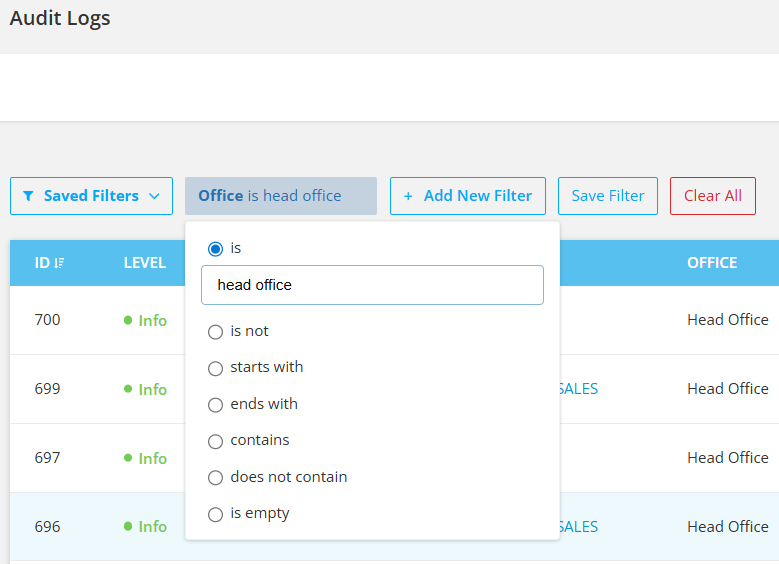
Task: Click the ID column sort icon
Action: [x=59, y=263]
